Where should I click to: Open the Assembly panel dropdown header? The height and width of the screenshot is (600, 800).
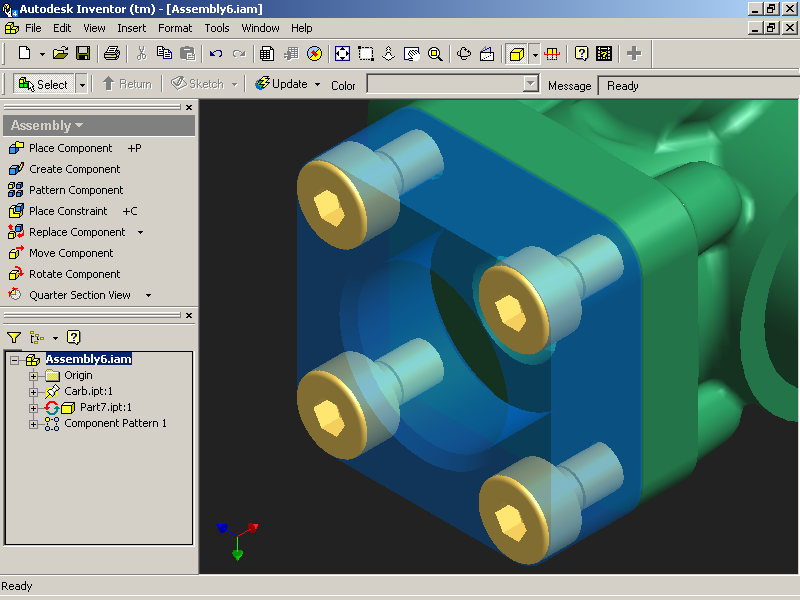pyautogui.click(x=47, y=126)
